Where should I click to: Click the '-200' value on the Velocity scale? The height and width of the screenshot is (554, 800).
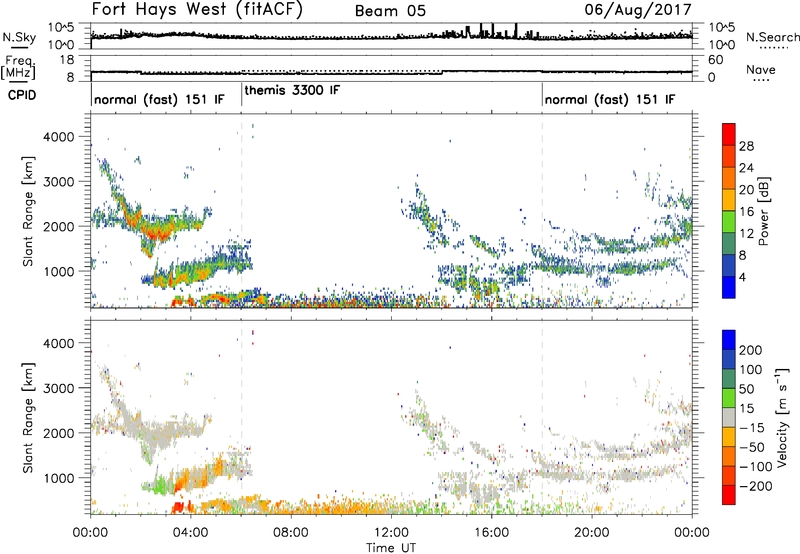[x=755, y=486]
